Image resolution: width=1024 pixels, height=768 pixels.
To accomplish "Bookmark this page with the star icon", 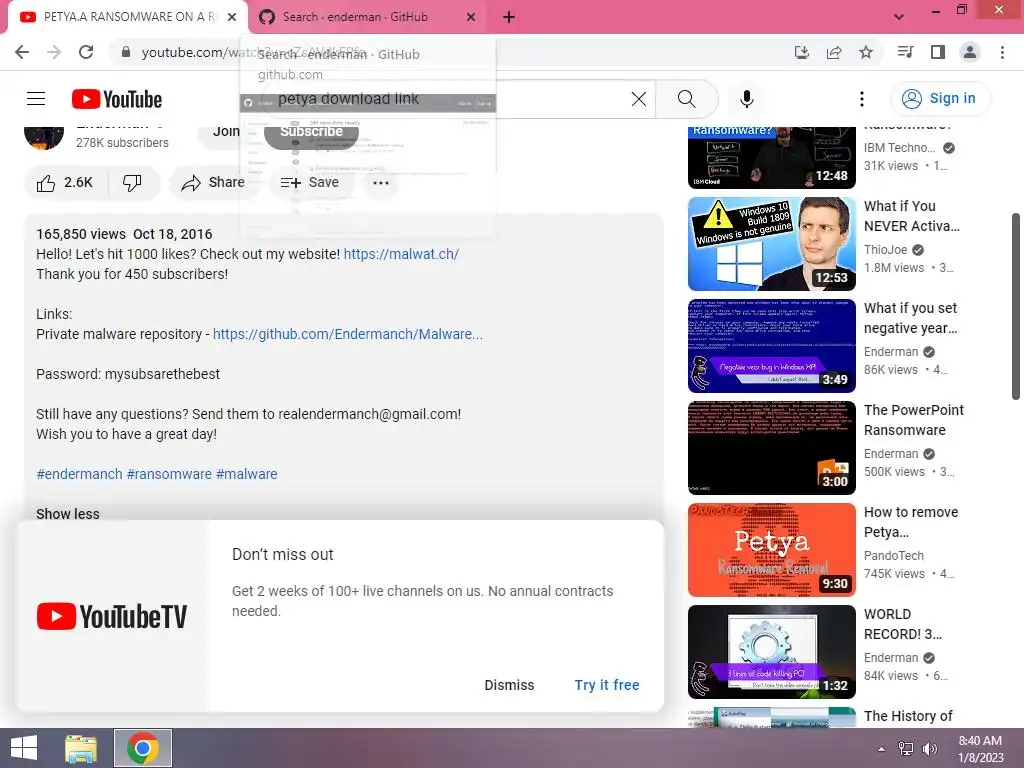I will click(x=866, y=52).
